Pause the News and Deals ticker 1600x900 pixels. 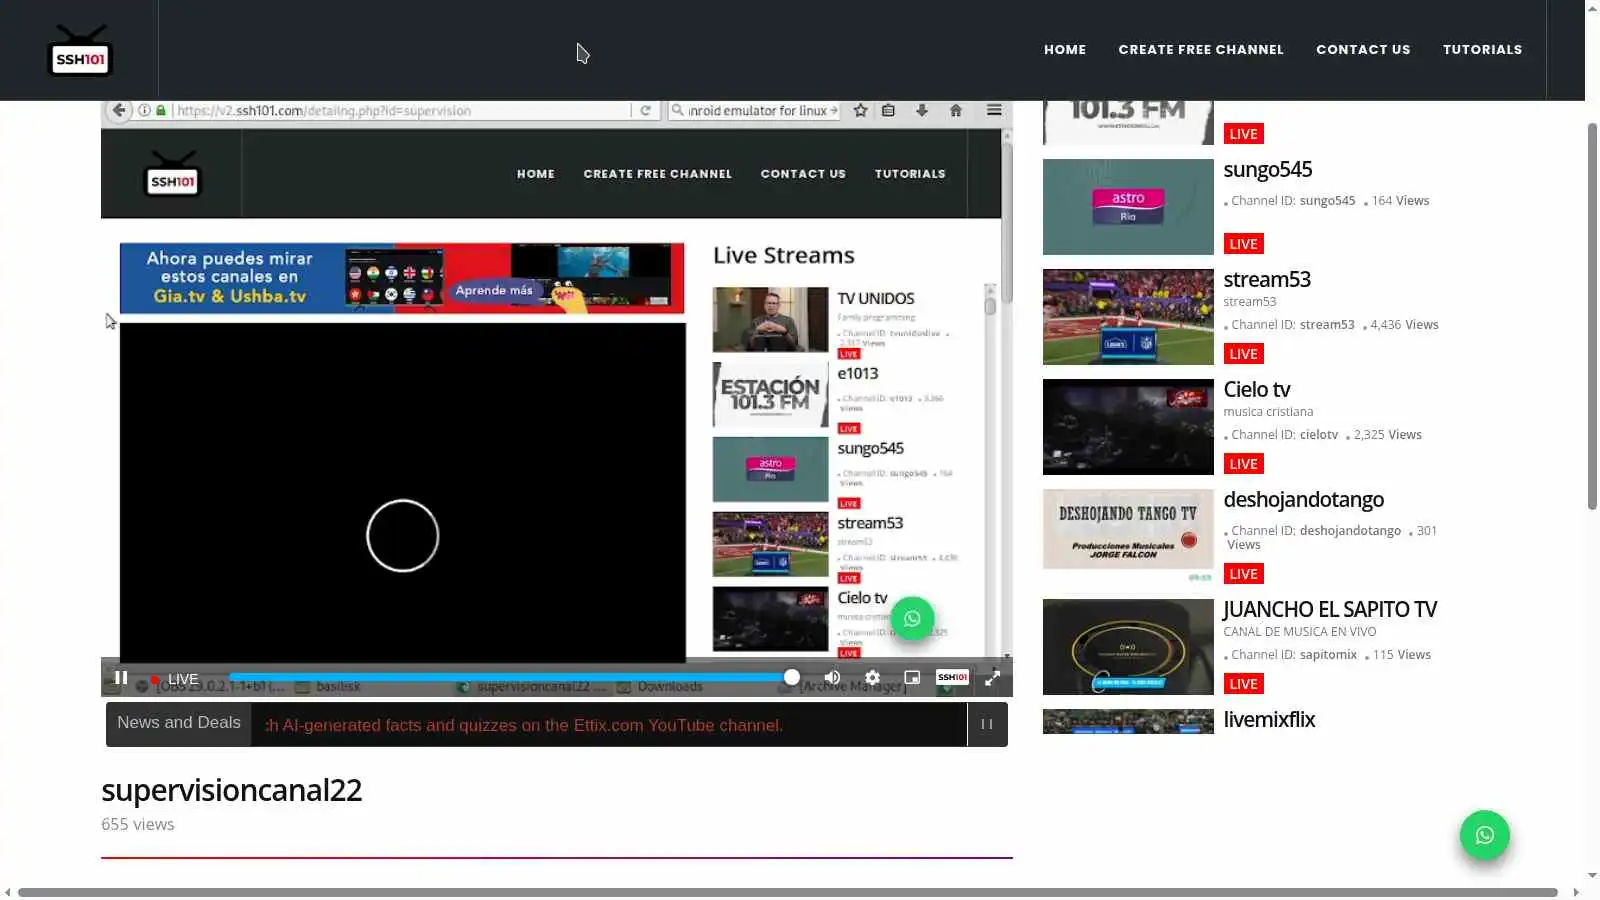coord(987,724)
